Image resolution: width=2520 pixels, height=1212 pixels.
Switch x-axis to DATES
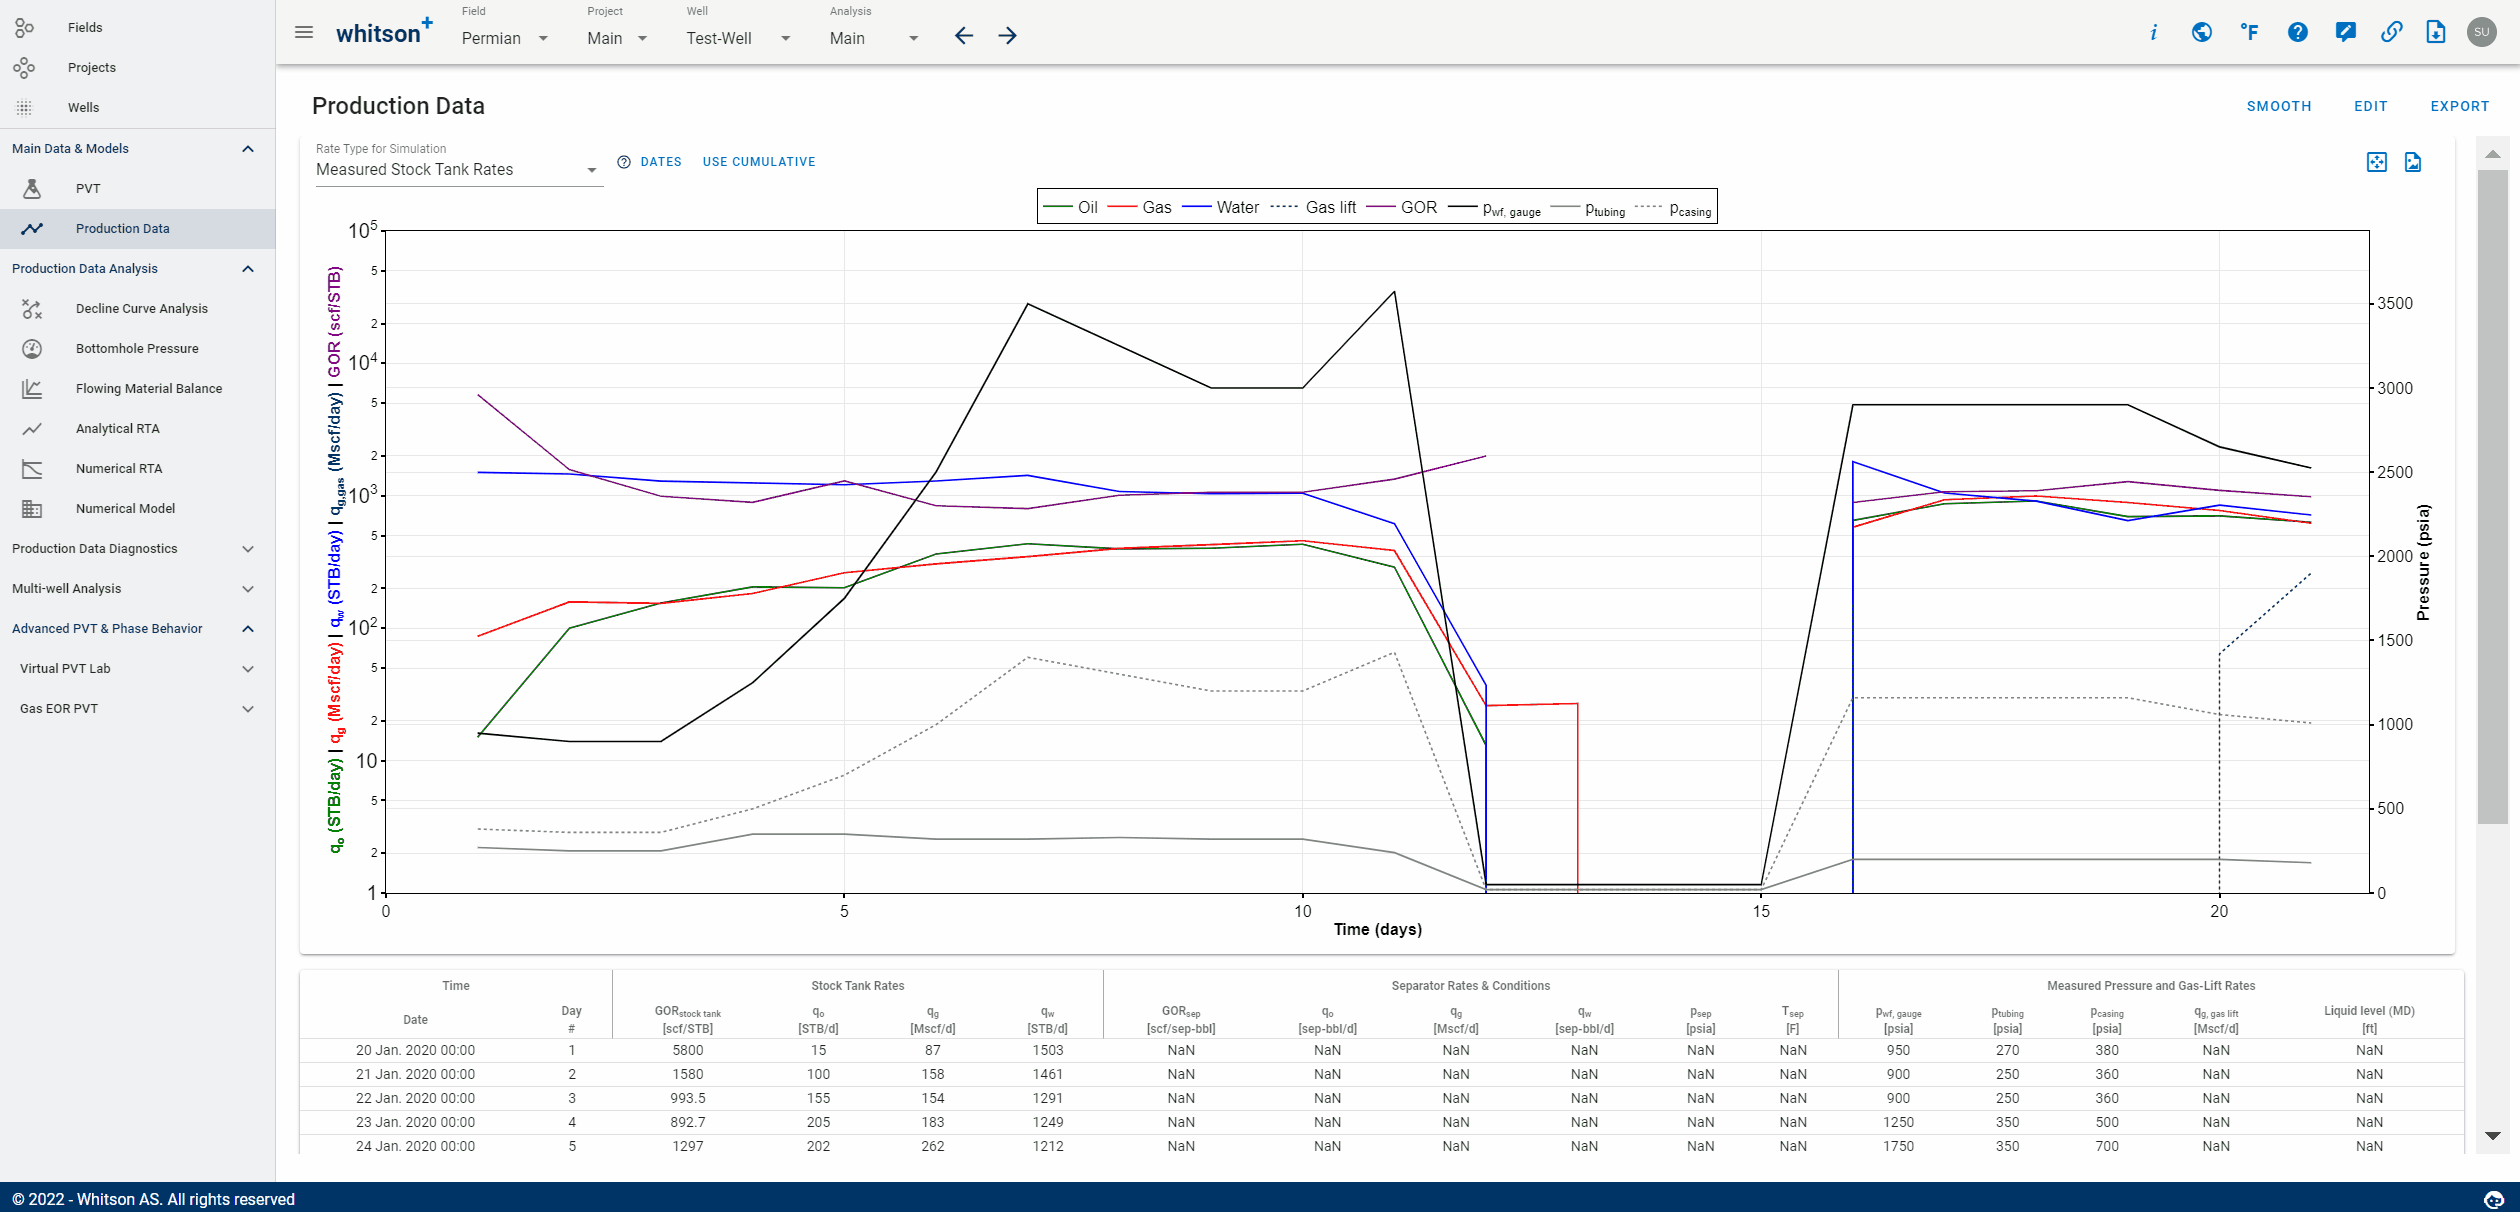point(660,162)
